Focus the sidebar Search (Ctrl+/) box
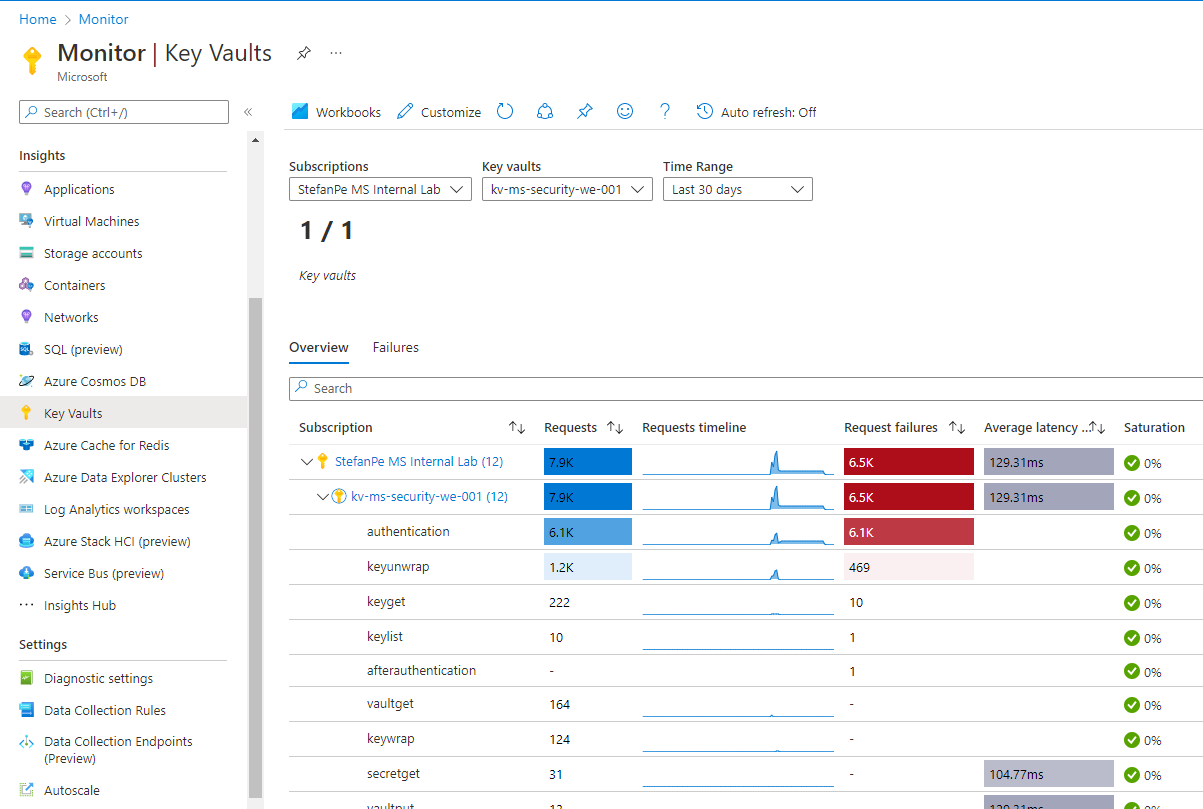 coord(124,112)
